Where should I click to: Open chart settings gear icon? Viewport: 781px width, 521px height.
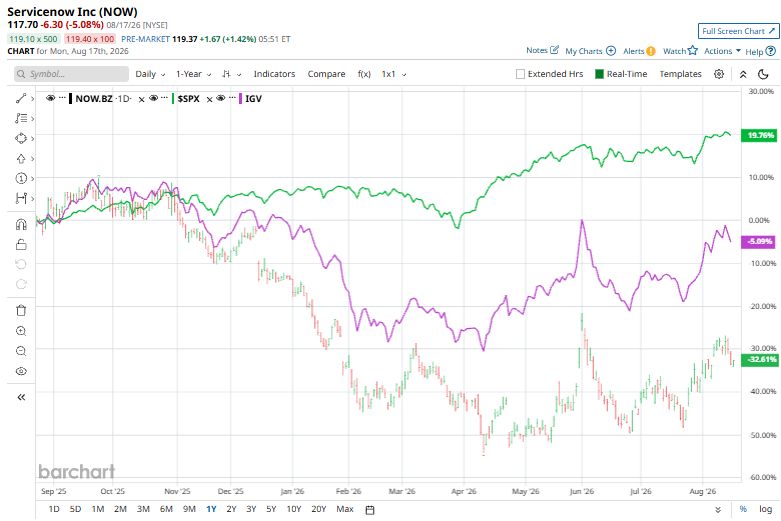click(719, 74)
